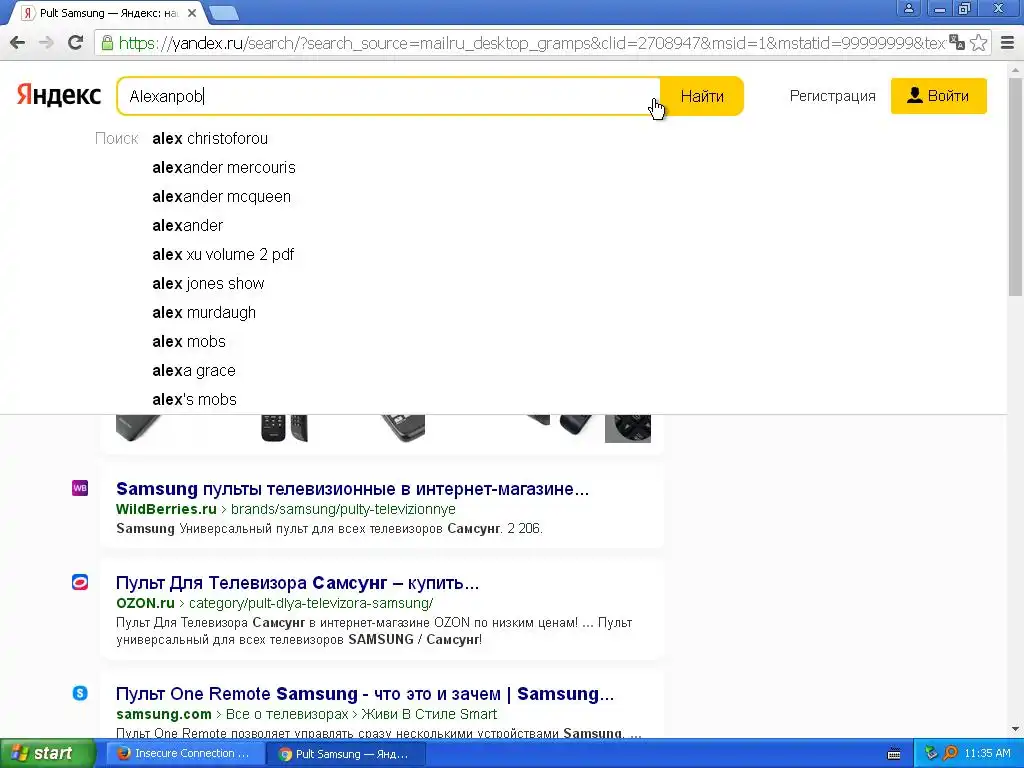Click the Все о телевизорах breadcrumb
This screenshot has width=1024, height=768.
[287, 714]
